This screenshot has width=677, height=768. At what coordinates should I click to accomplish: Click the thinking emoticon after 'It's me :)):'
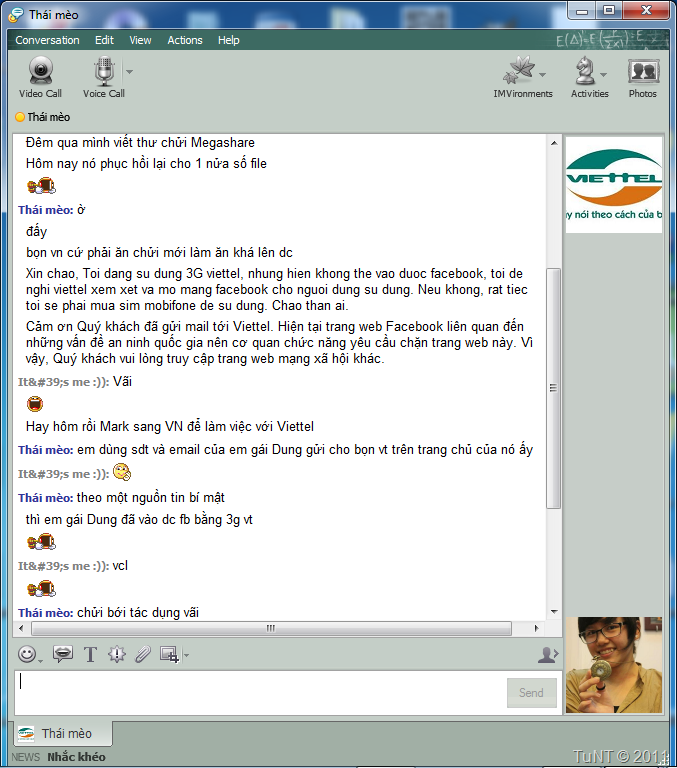coord(122,472)
